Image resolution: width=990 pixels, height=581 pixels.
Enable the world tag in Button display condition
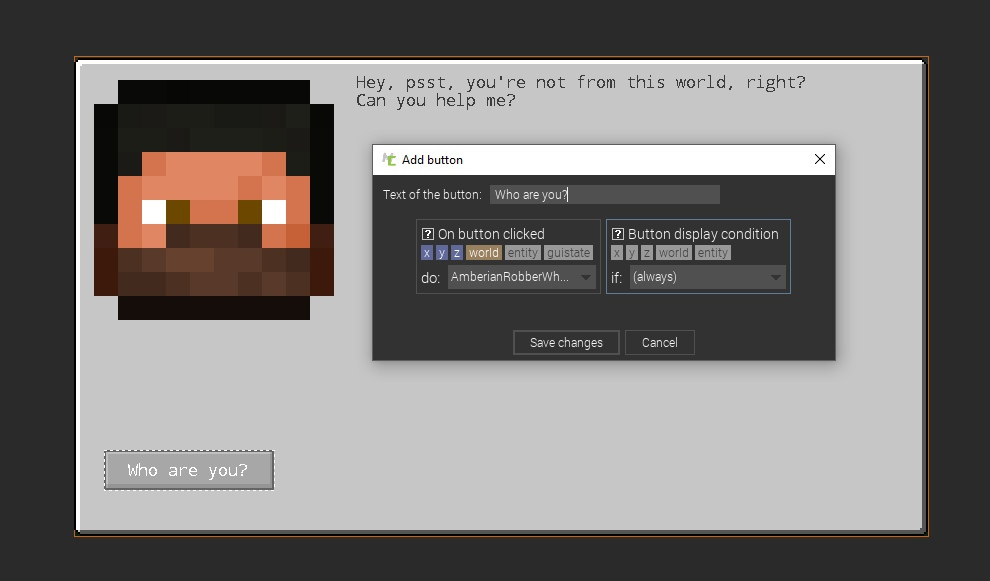pyautogui.click(x=673, y=252)
